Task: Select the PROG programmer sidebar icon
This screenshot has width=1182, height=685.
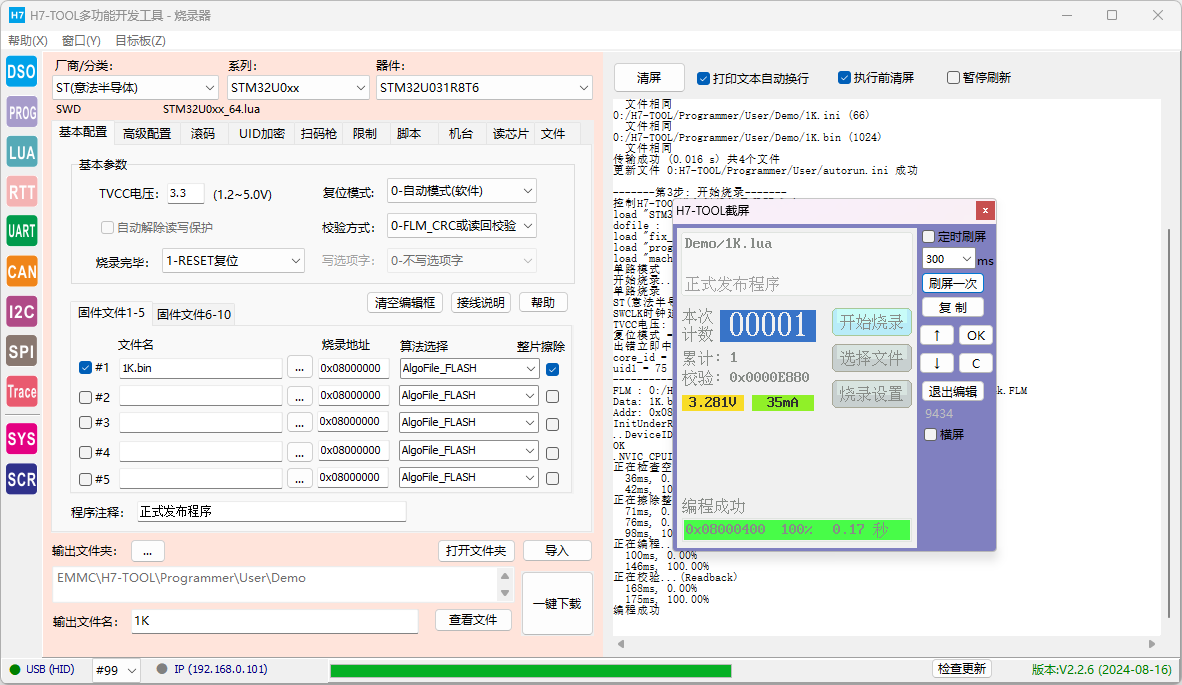Action: 21,112
